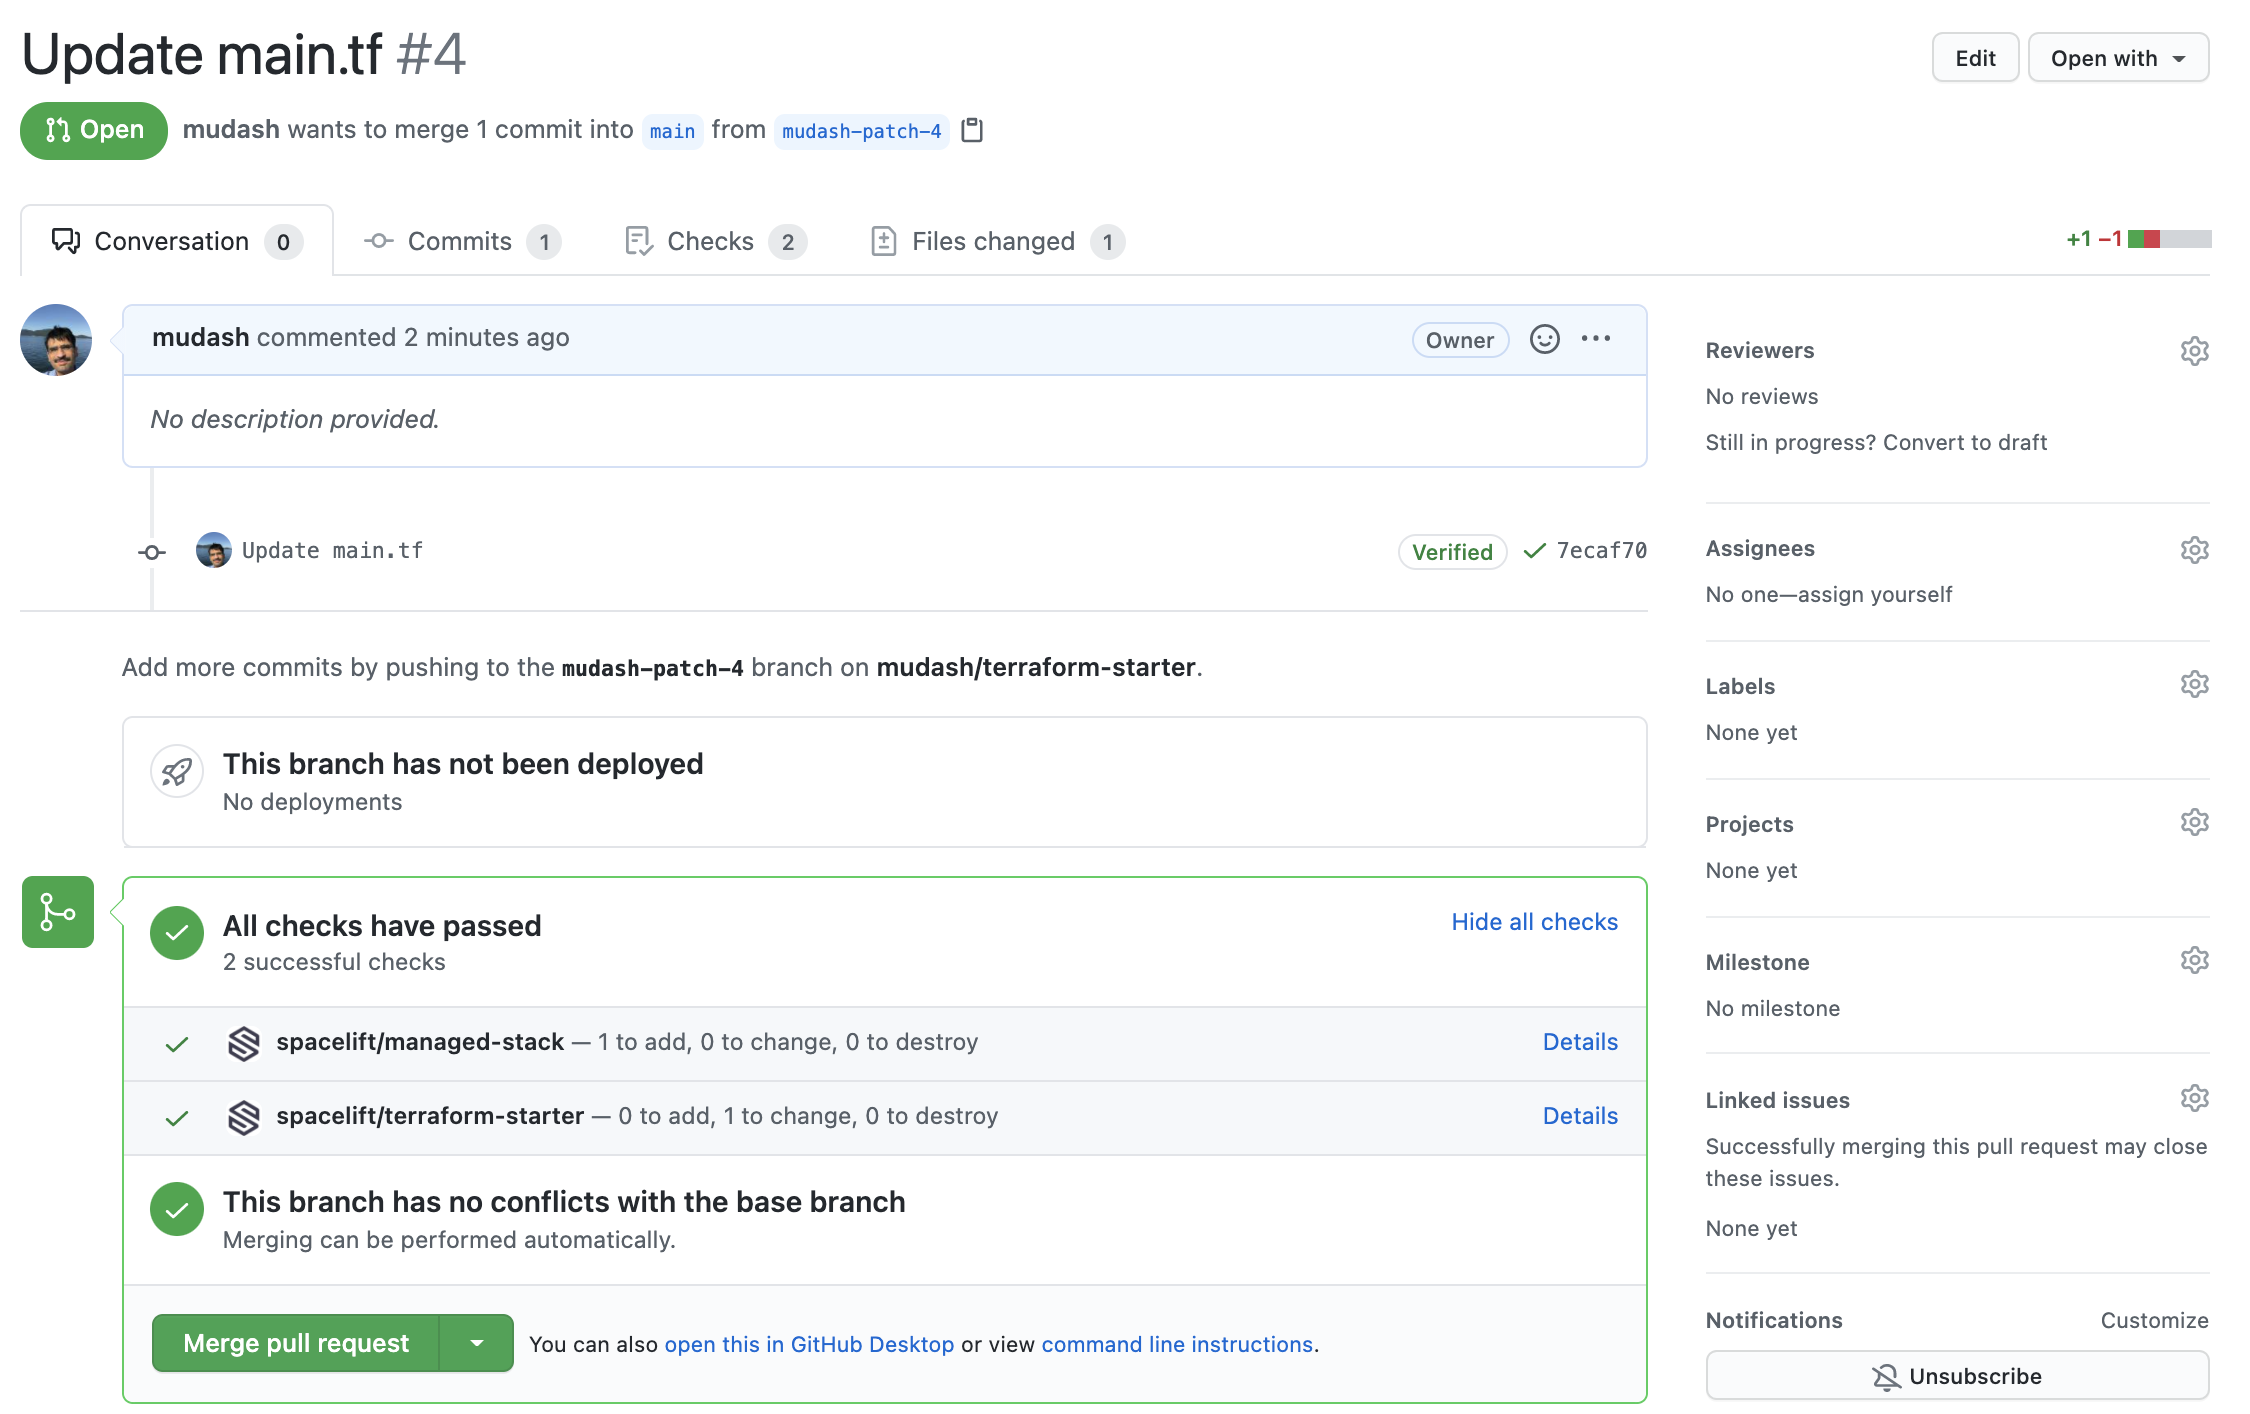This screenshot has height=1414, width=2250.
Task: Open the 'Open with' dropdown
Action: coord(2117,58)
